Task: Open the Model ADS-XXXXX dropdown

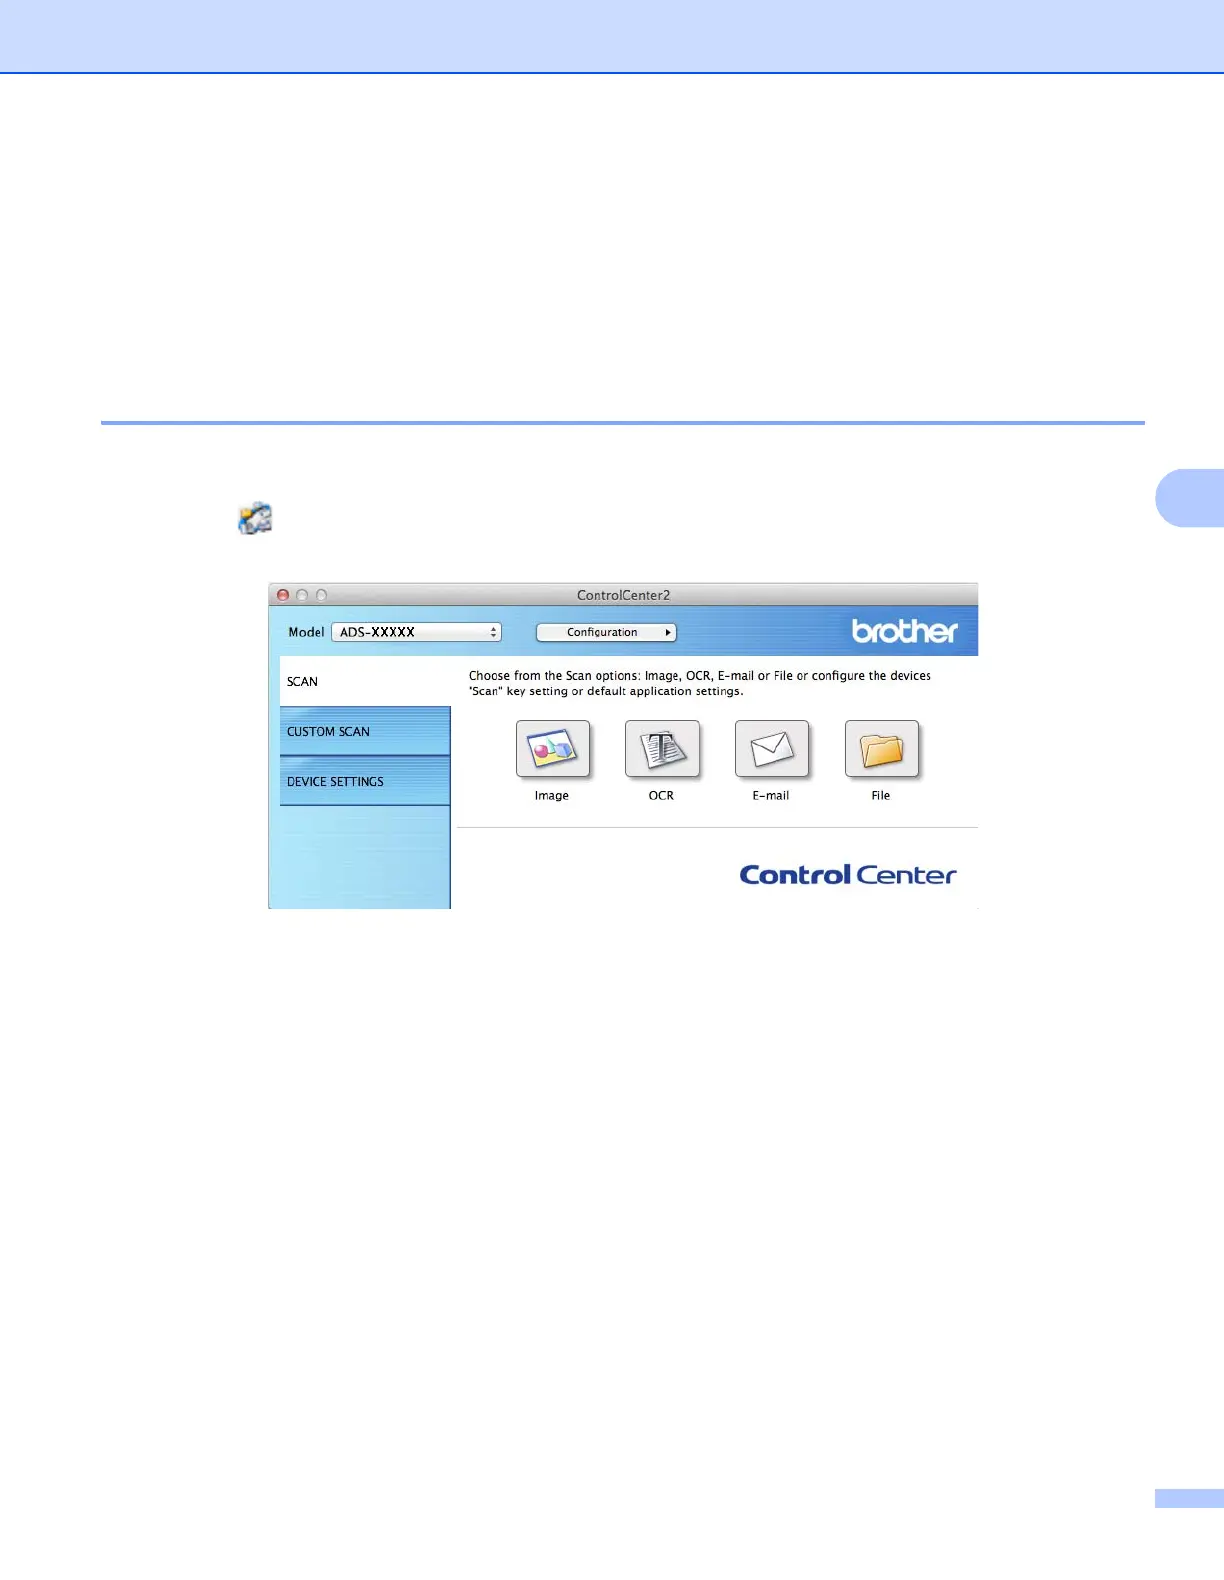Action: tap(416, 632)
